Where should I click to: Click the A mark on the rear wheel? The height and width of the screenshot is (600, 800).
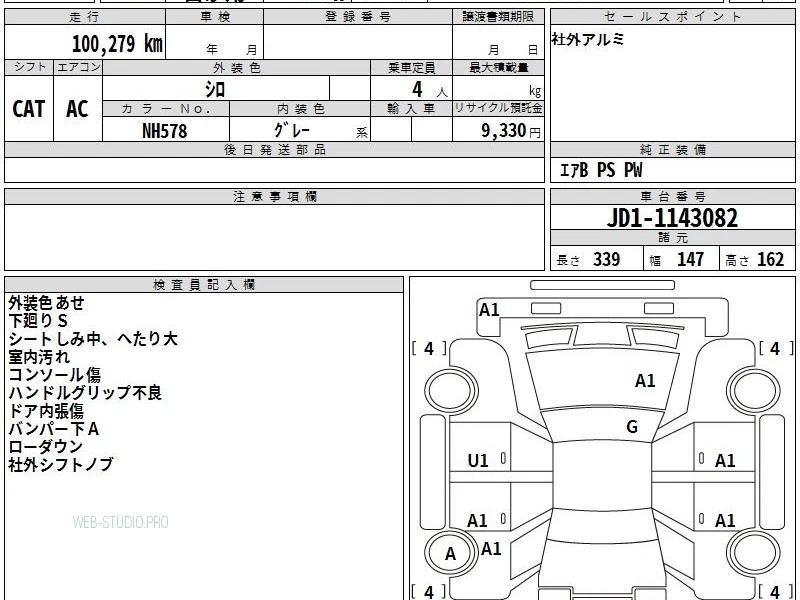450,554
